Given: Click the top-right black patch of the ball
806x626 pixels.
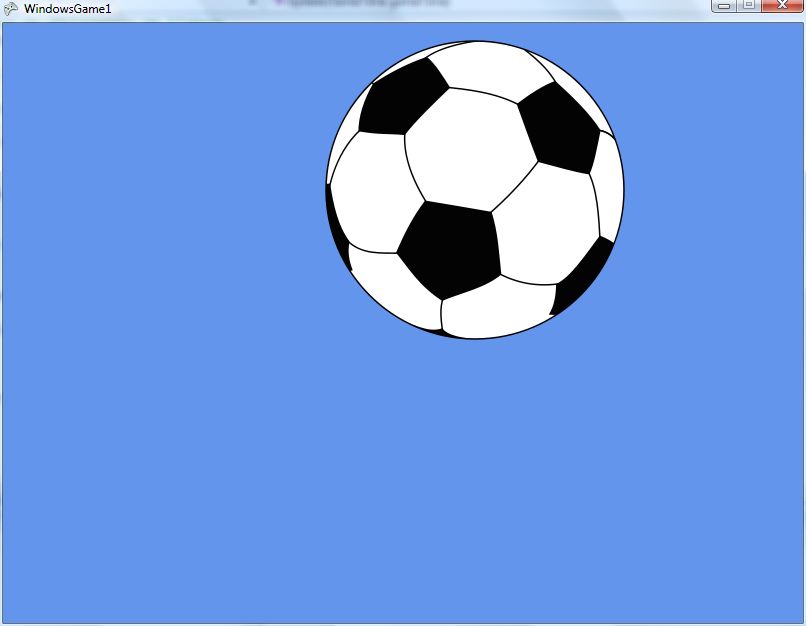Looking at the screenshot, I should [559, 126].
